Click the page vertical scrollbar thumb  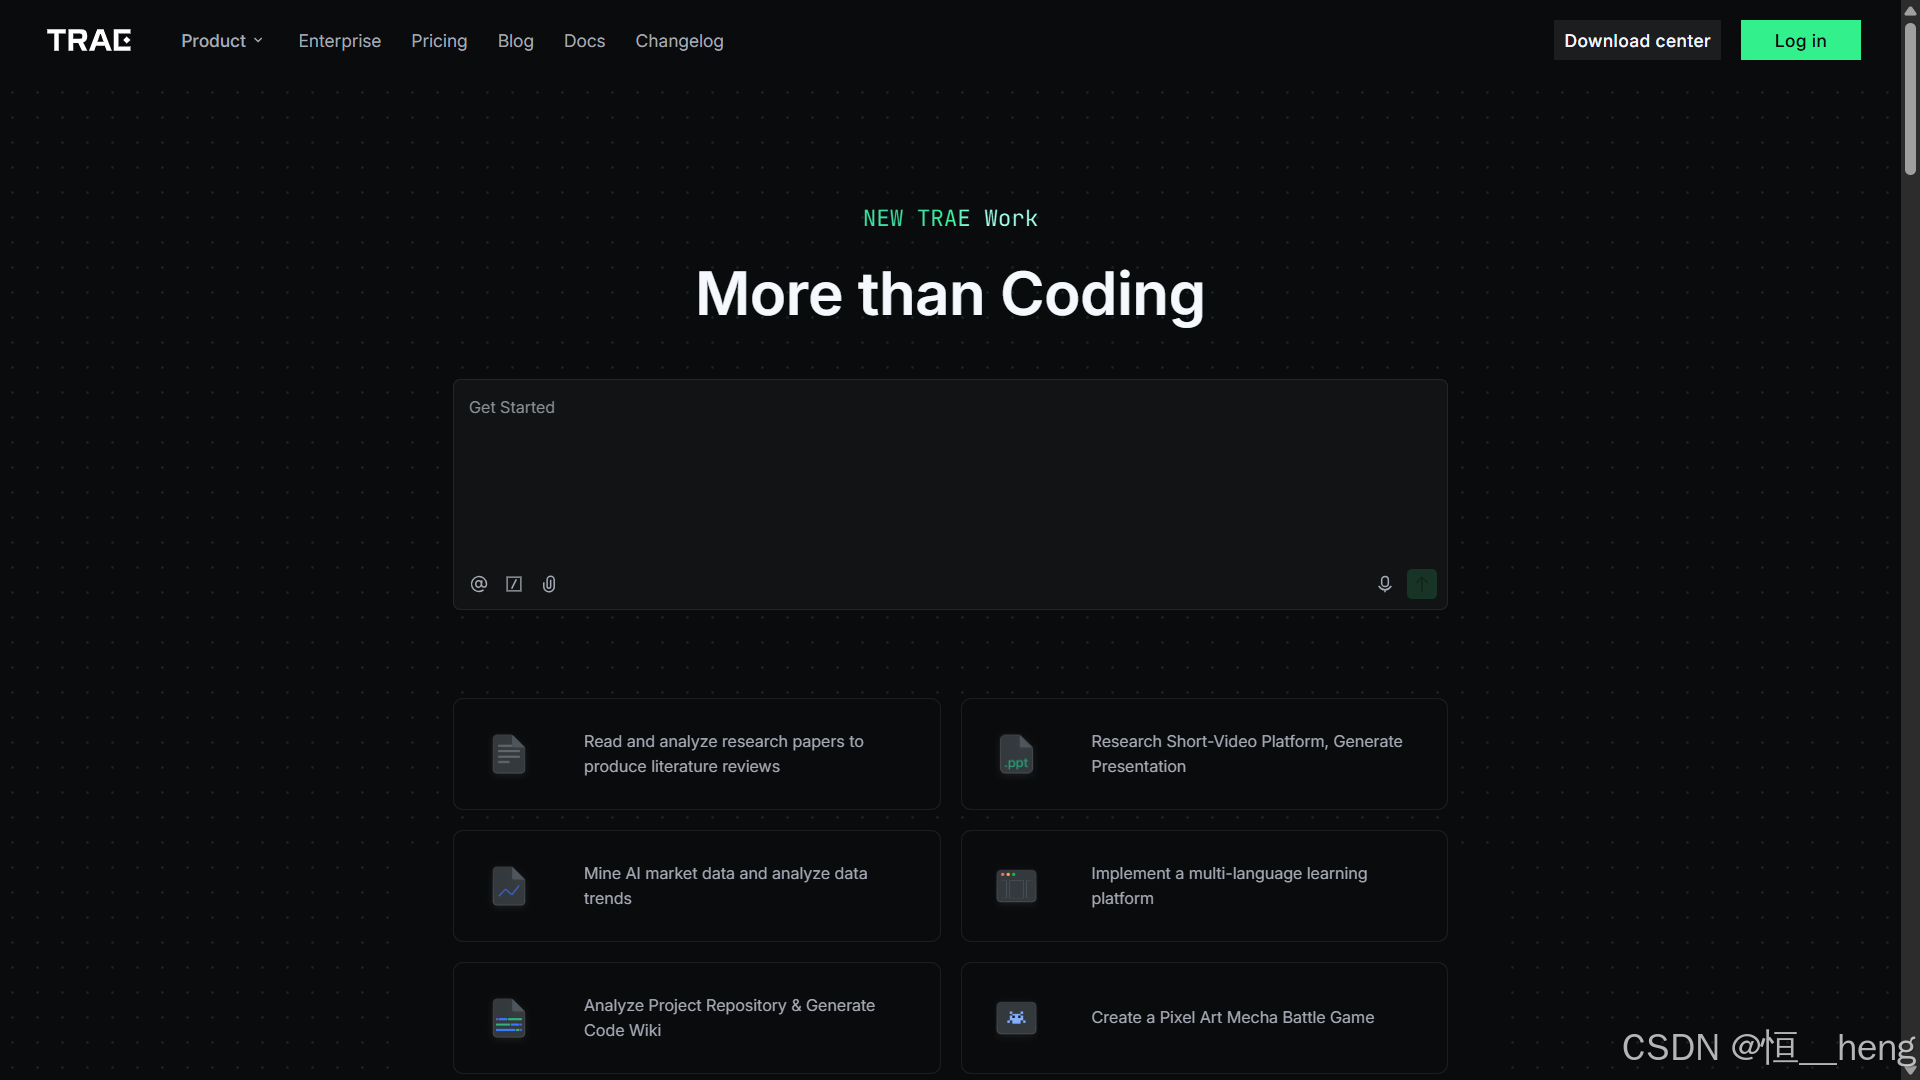pyautogui.click(x=1910, y=98)
